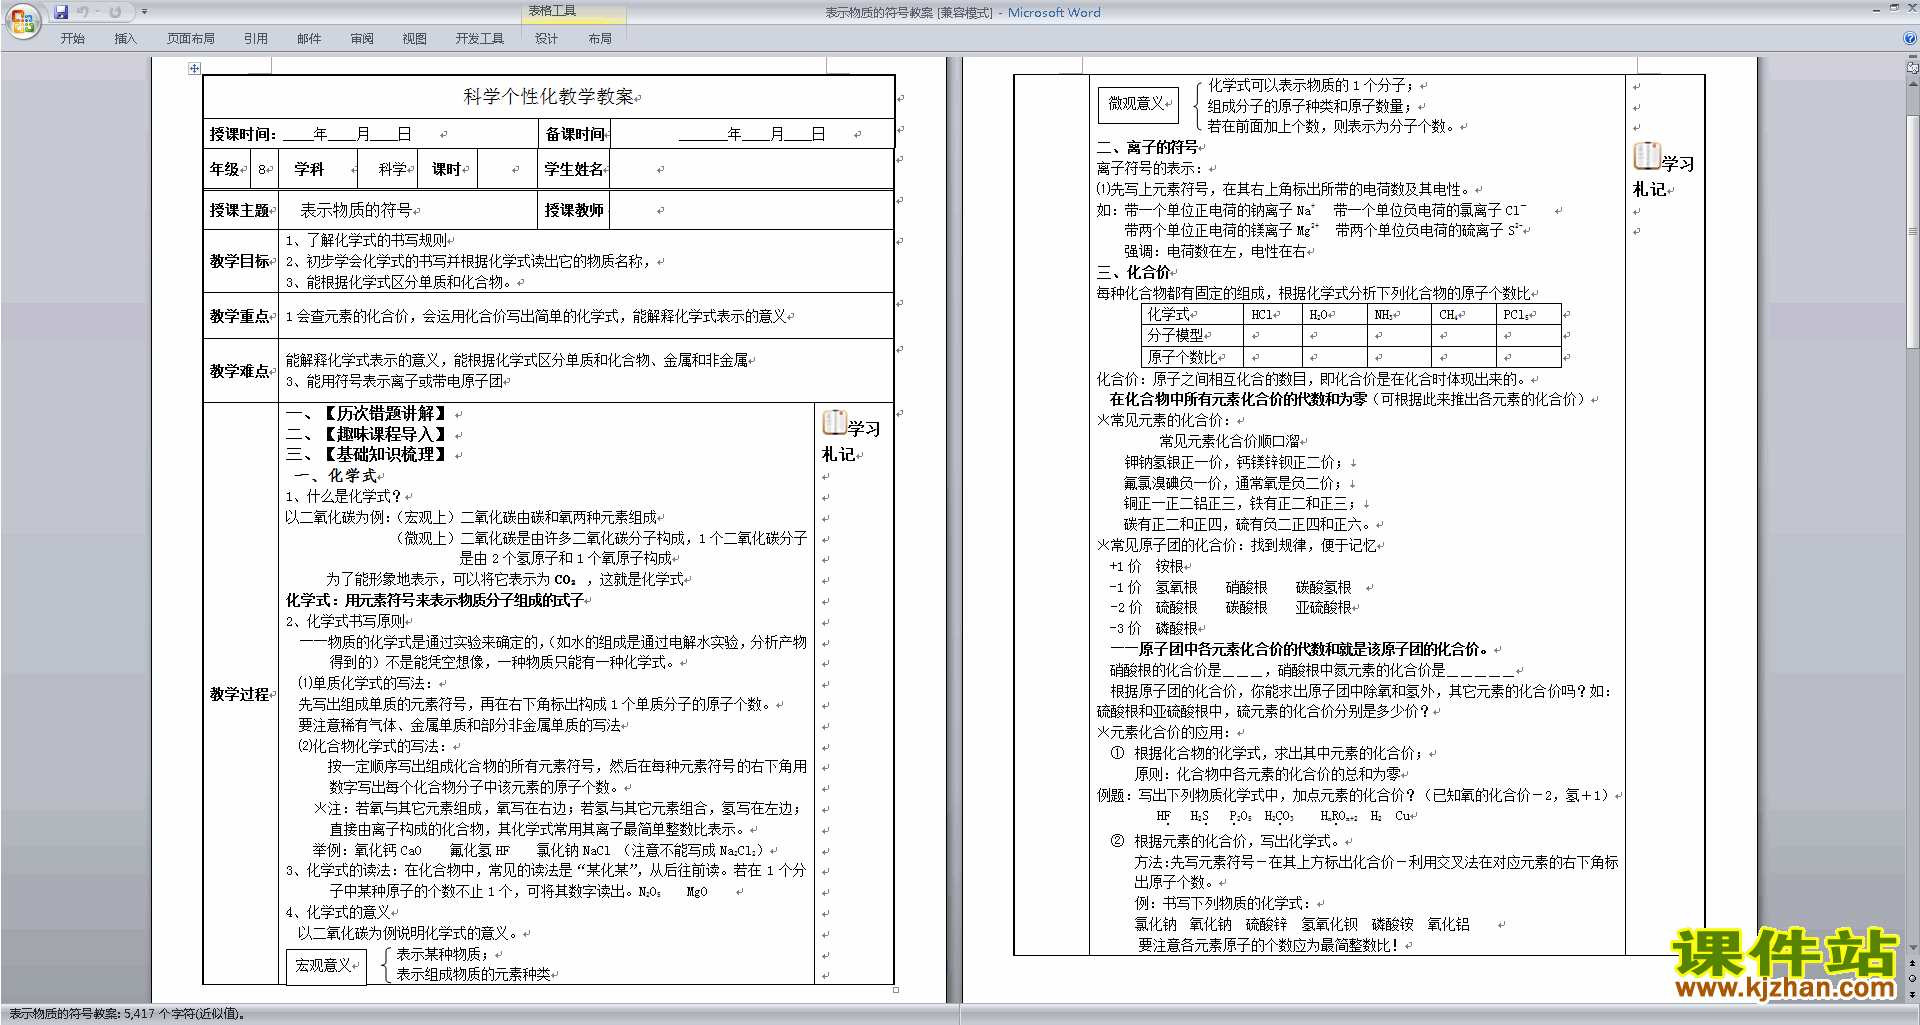Viewport: 1920px width, 1025px height.
Task: Open Select Browse Object round button
Action: click(1913, 979)
